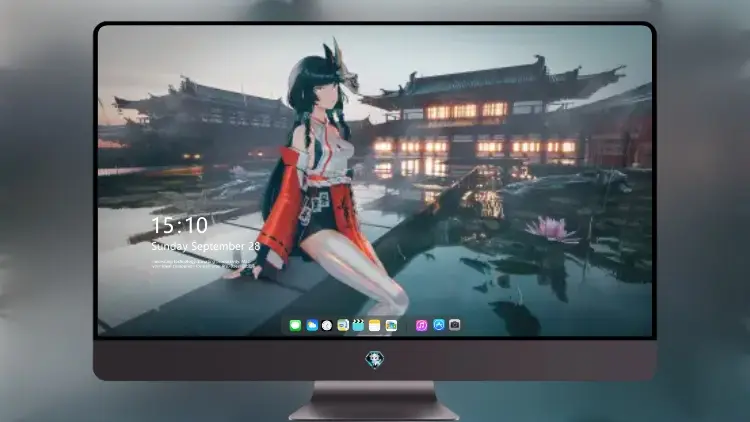The image size is (750, 422).
Task: Open the Camera app in the dock
Action: (454, 325)
